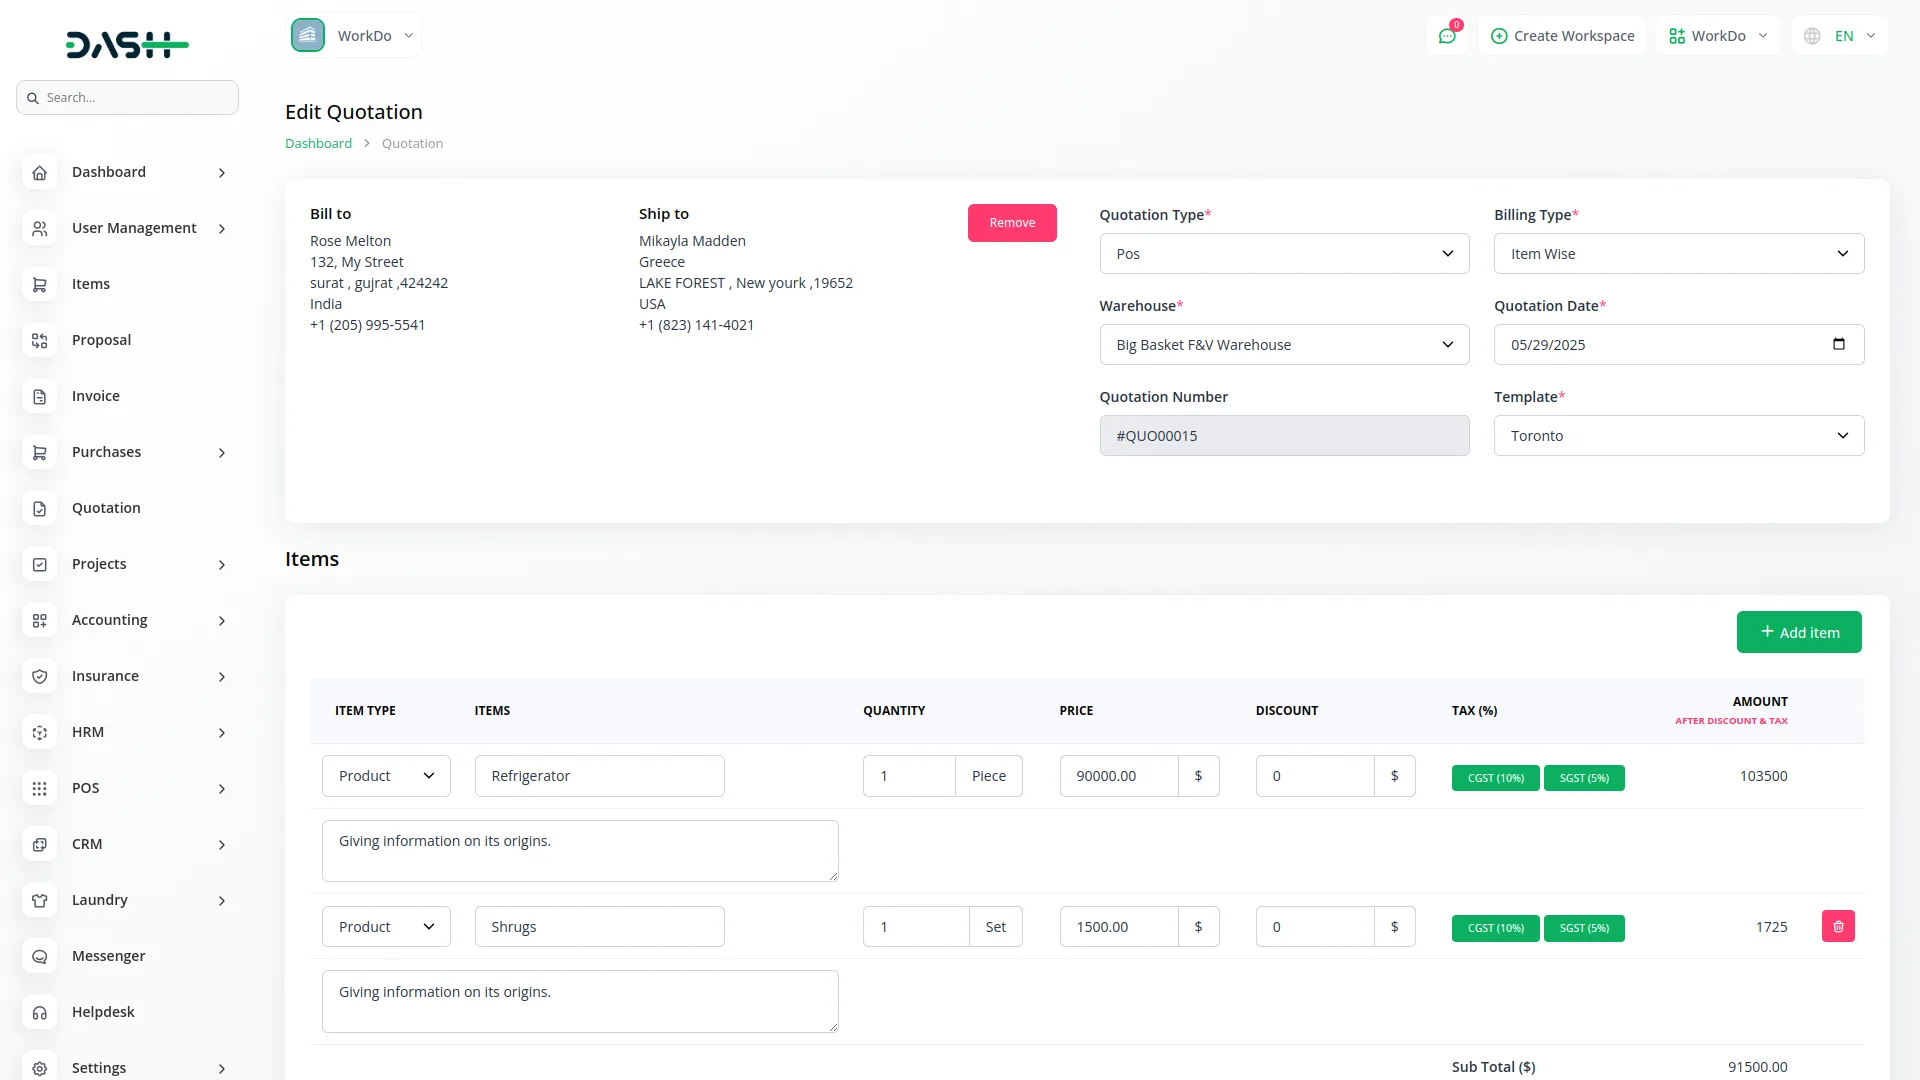Open the Quotation sidebar menu item
This screenshot has height=1080, width=1920.
[x=106, y=508]
